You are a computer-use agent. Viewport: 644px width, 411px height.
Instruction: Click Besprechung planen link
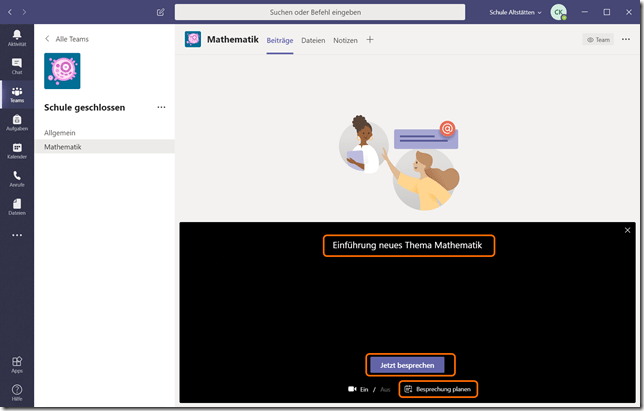tap(438, 388)
